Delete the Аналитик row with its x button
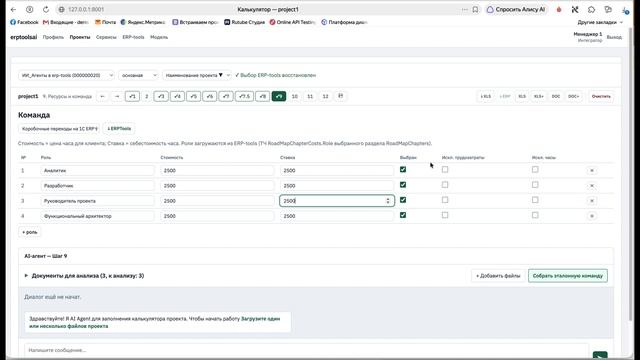 [592, 171]
